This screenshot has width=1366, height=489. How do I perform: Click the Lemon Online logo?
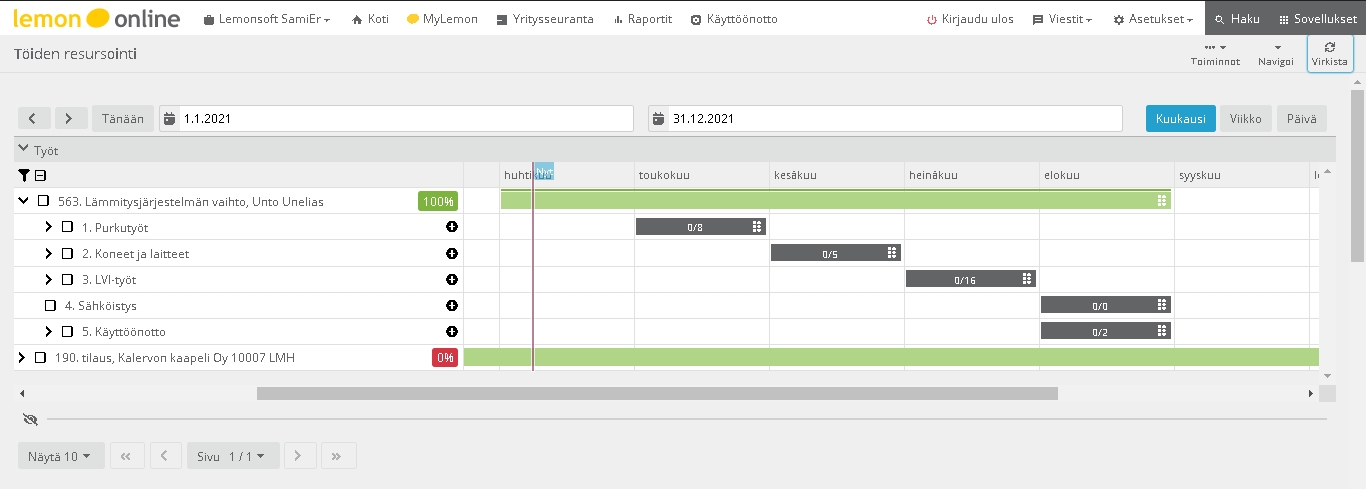coord(97,18)
